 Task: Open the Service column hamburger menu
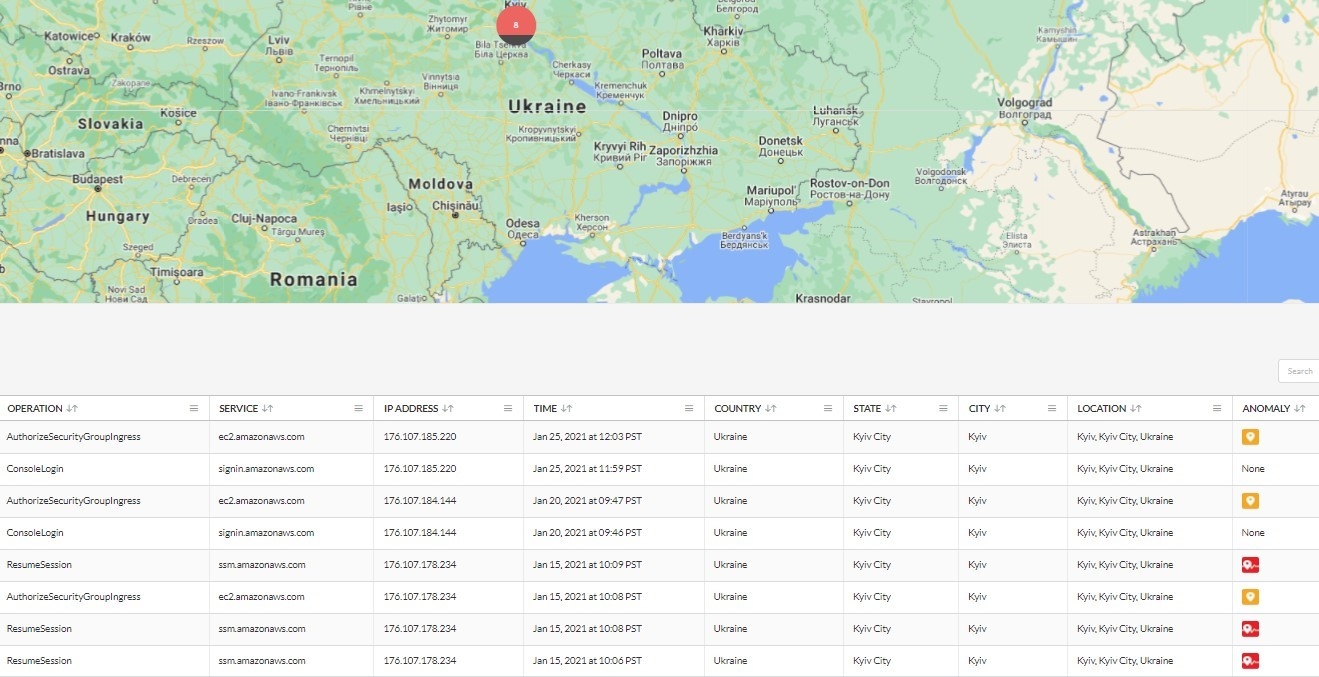[358, 409]
